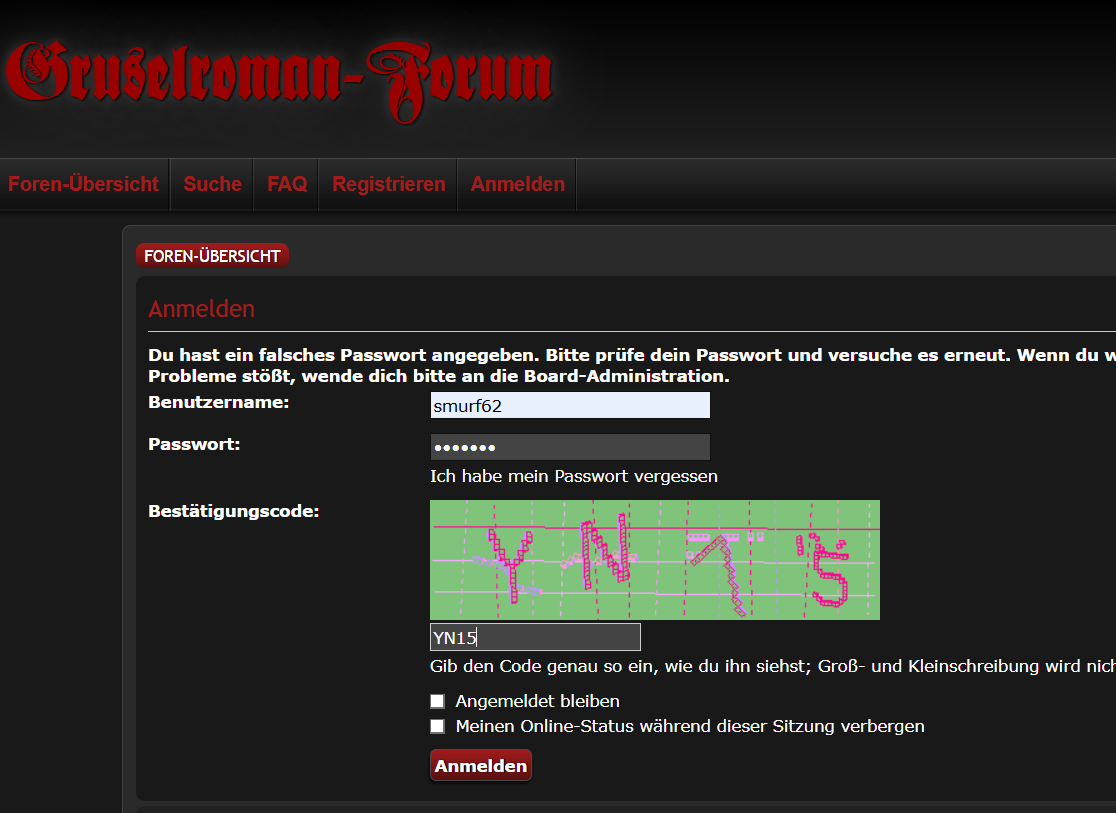Open the Suche navigation item
Viewport: 1116px width, 813px height.
(x=212, y=184)
